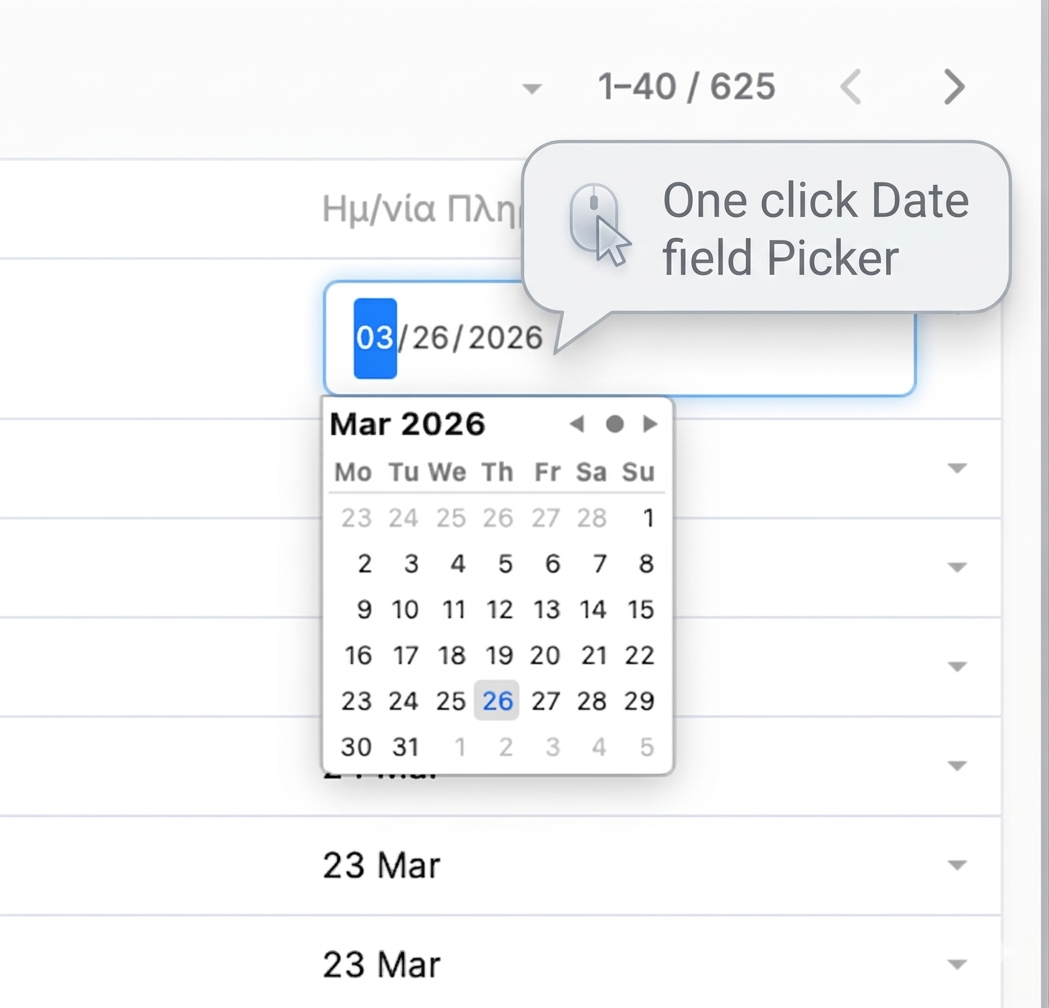
Task: Select March 9 in date picker
Action: (363, 610)
